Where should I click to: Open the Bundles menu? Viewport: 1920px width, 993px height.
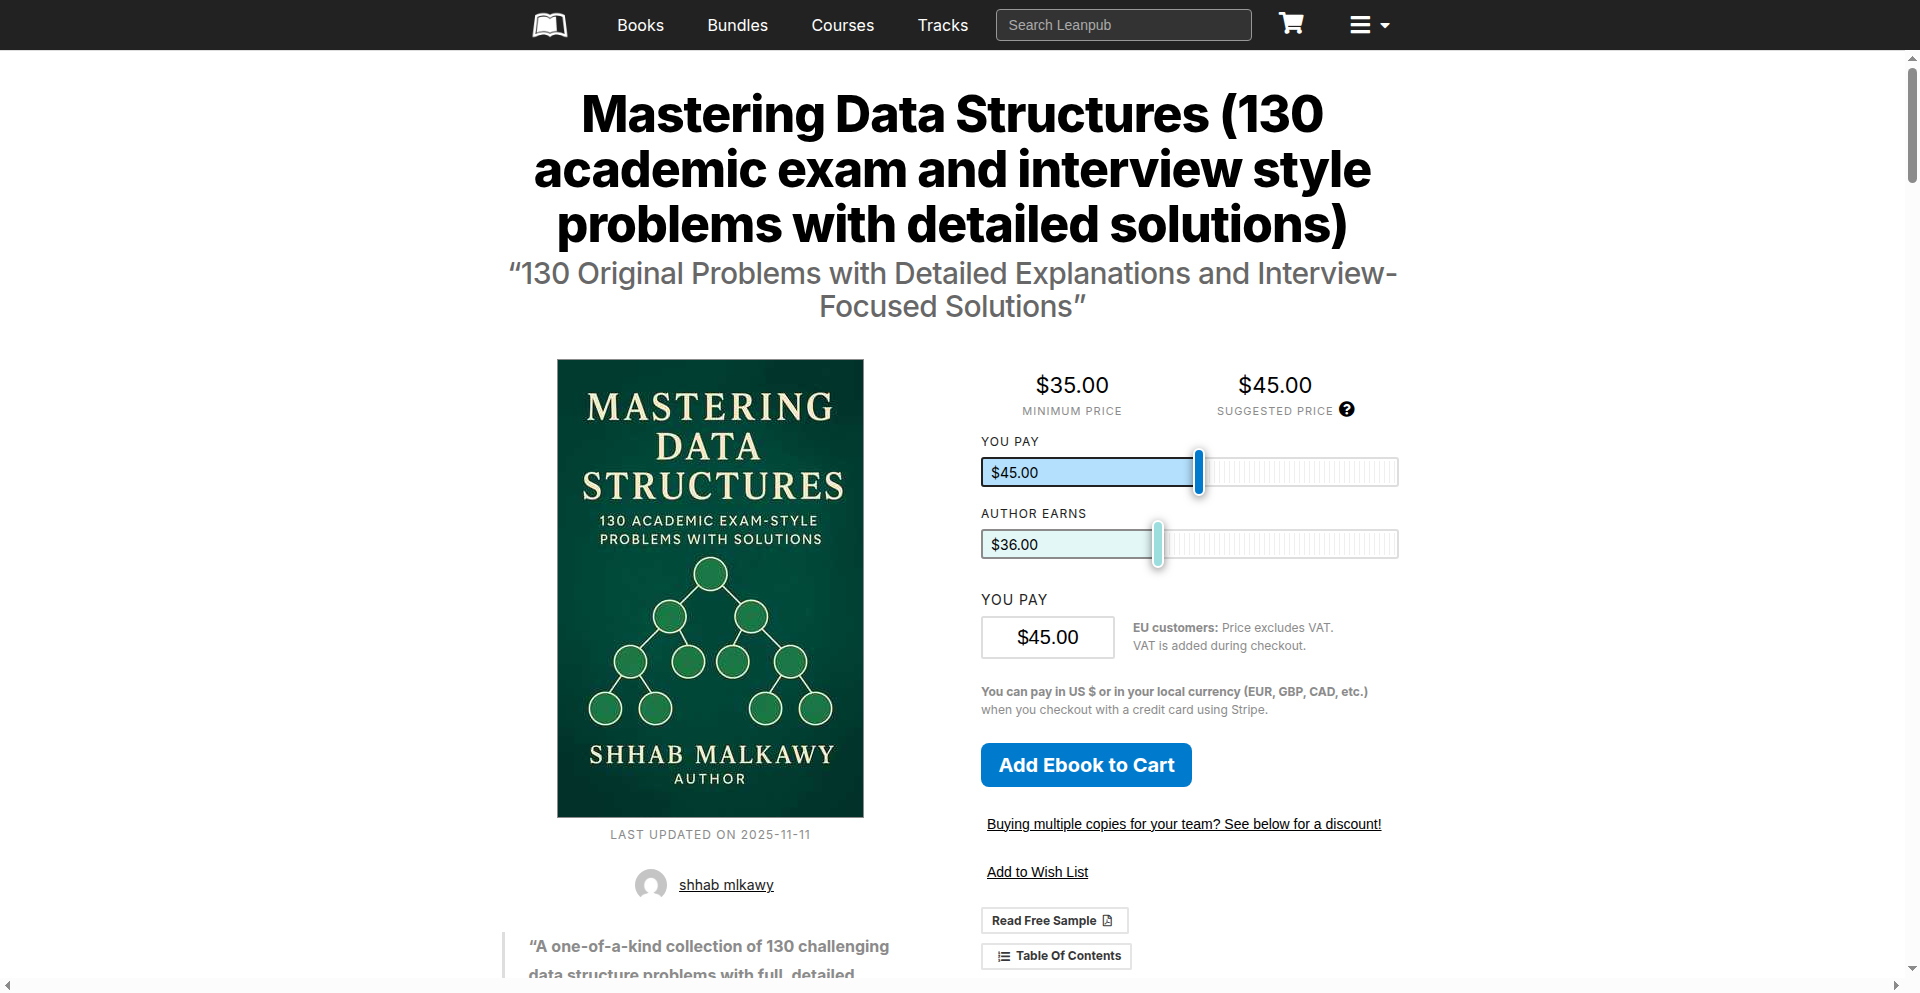click(x=737, y=25)
